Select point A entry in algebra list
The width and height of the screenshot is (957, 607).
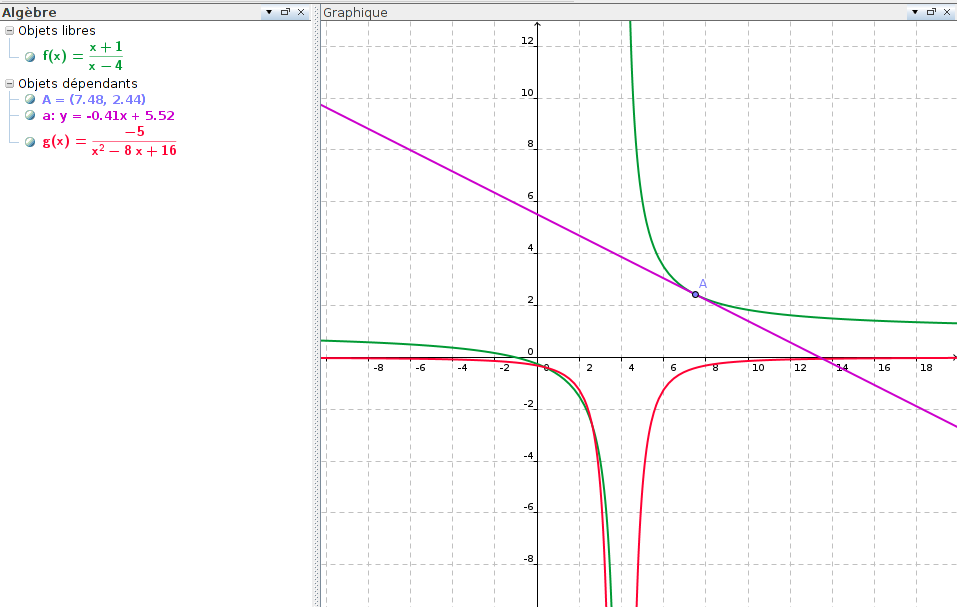pyautogui.click(x=94, y=99)
